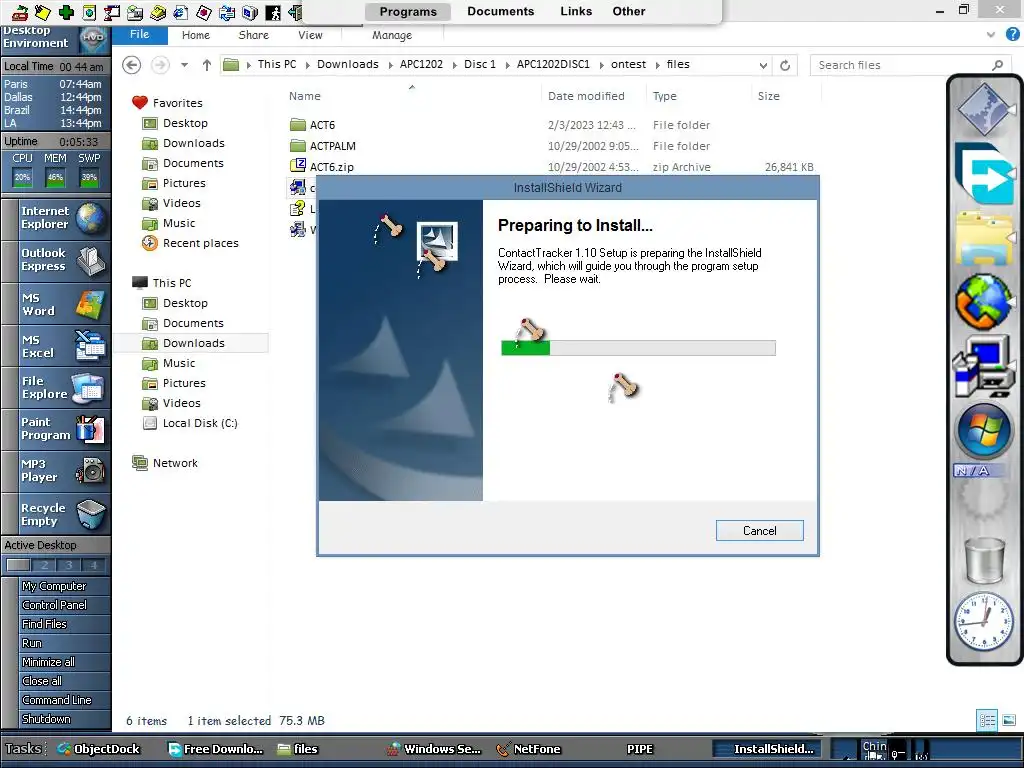The height and width of the screenshot is (768, 1024).
Task: Expand the Downloads breadcrumb arrow
Action: [390, 65]
